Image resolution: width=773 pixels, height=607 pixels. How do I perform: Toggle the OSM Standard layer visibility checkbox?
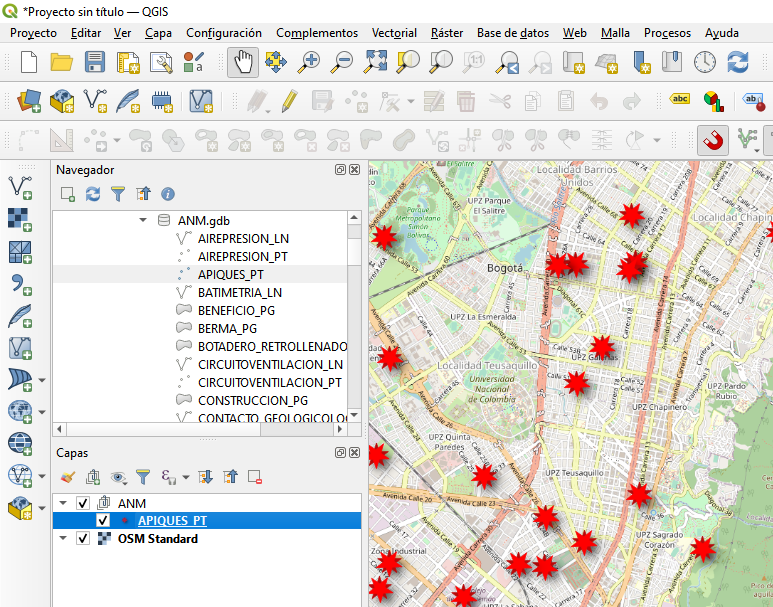click(83, 538)
